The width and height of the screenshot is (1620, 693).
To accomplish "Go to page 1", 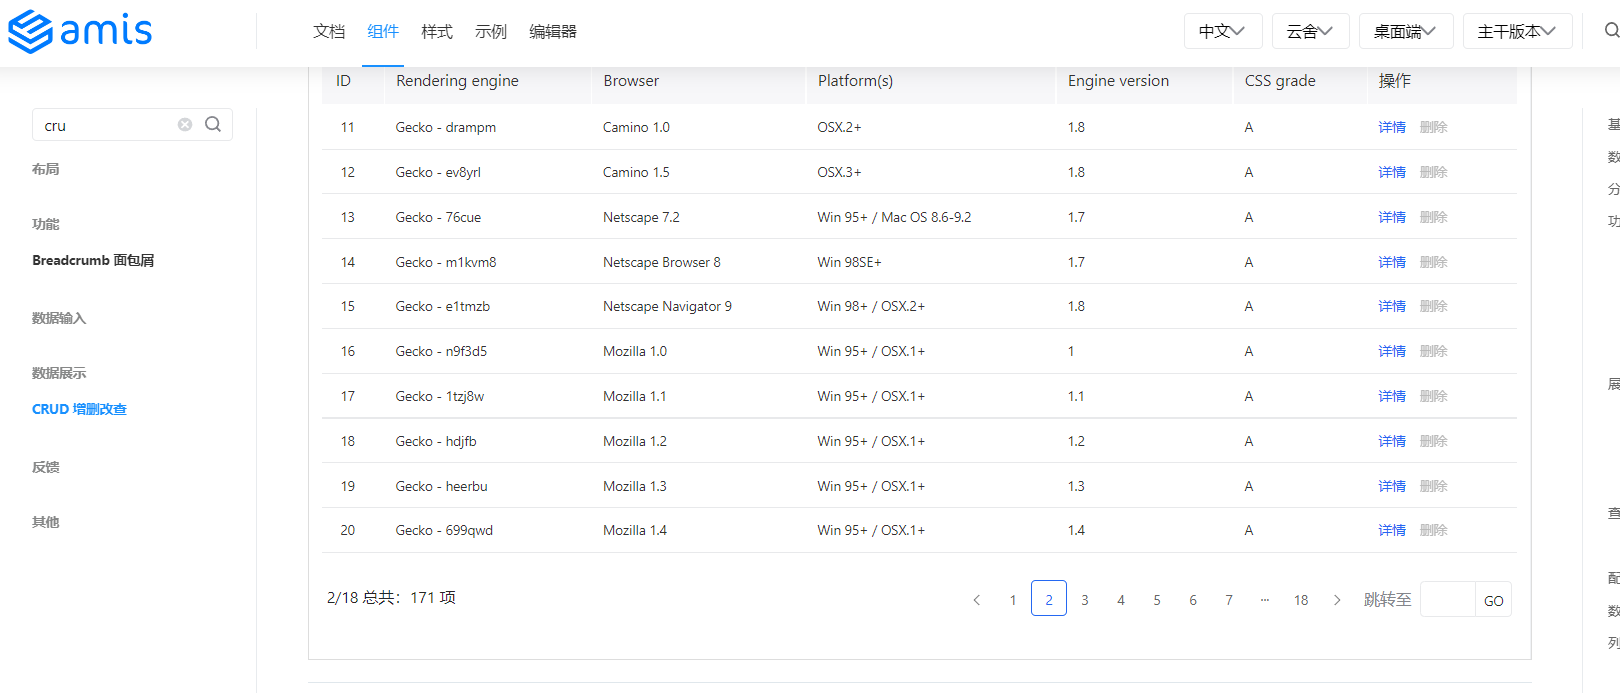I will pos(1013,600).
